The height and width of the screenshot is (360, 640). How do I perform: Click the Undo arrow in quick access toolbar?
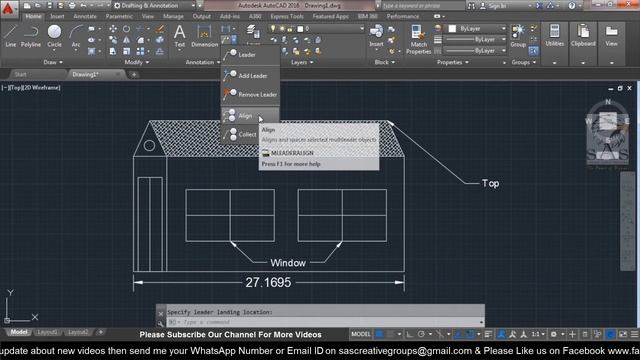[83, 6]
